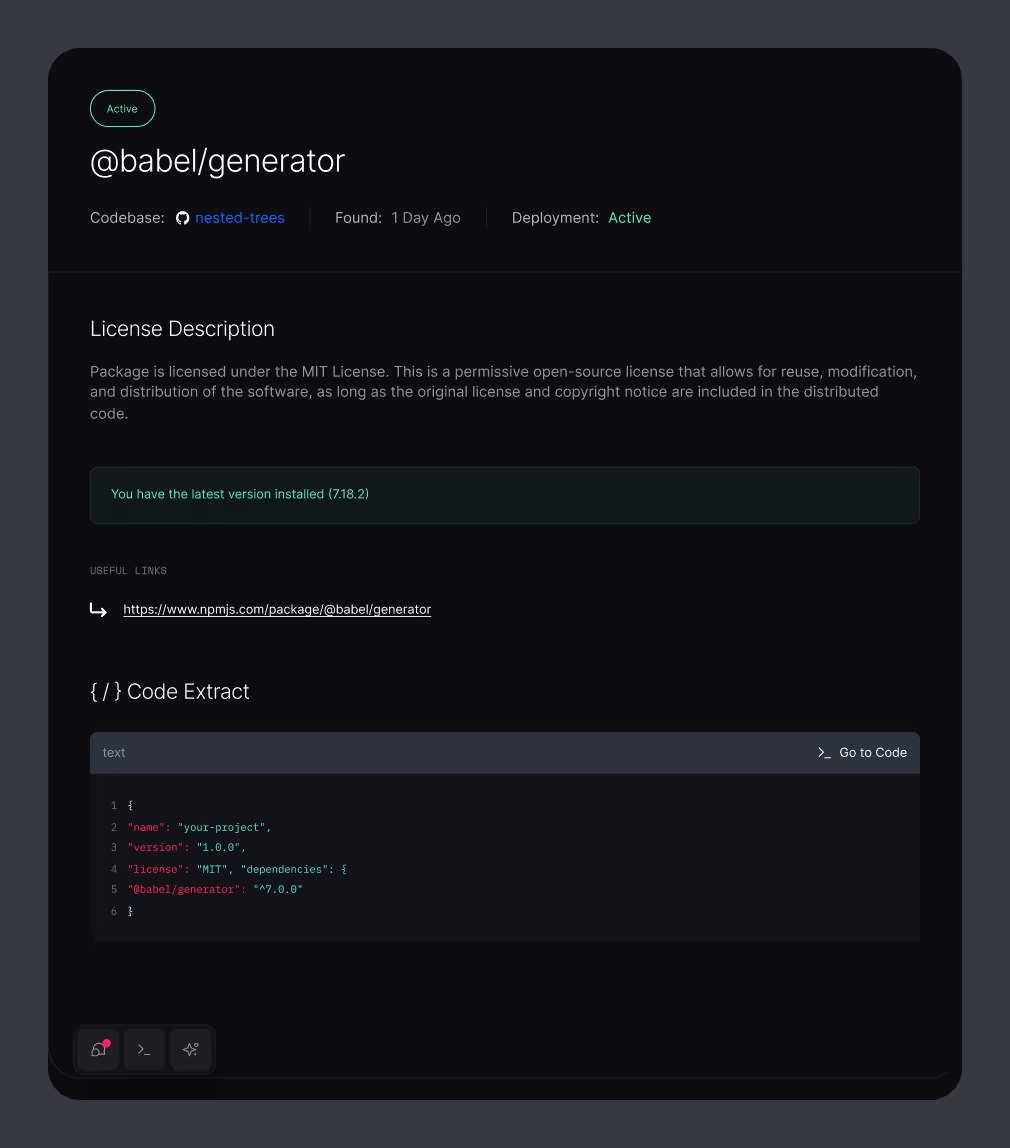Click code line with "license": "MIT"
This screenshot has height=1148, width=1010.
(x=237, y=869)
